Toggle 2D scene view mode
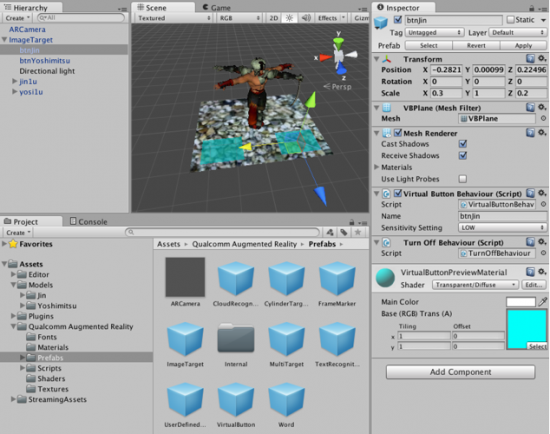This screenshot has height=434, width=550. pyautogui.click(x=274, y=18)
